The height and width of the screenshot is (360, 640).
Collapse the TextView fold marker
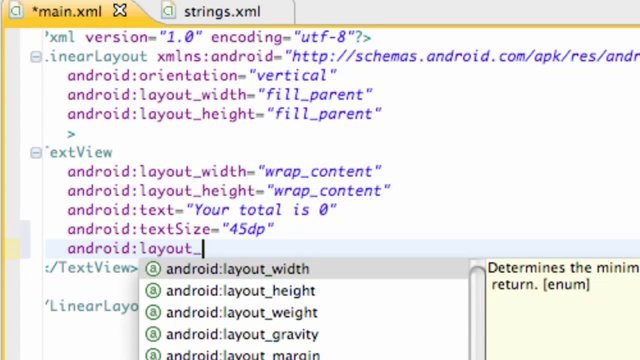(36, 153)
